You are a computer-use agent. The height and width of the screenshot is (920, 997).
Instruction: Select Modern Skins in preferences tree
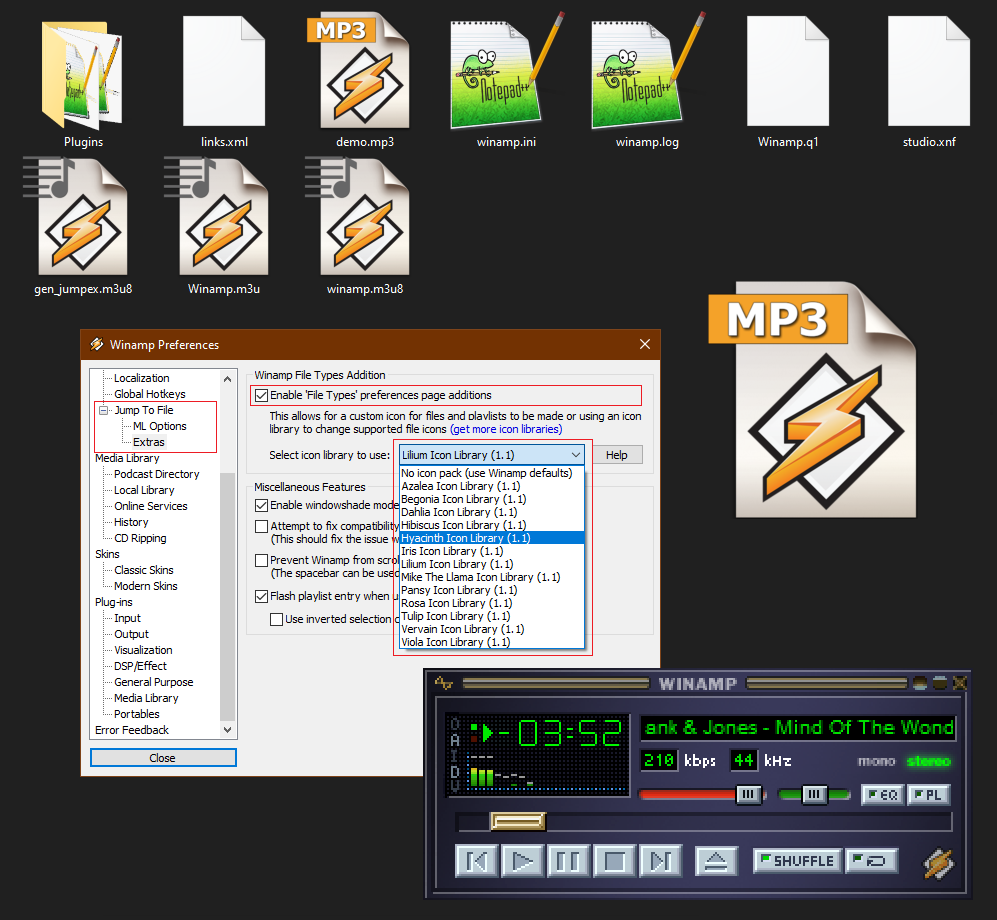(x=146, y=586)
